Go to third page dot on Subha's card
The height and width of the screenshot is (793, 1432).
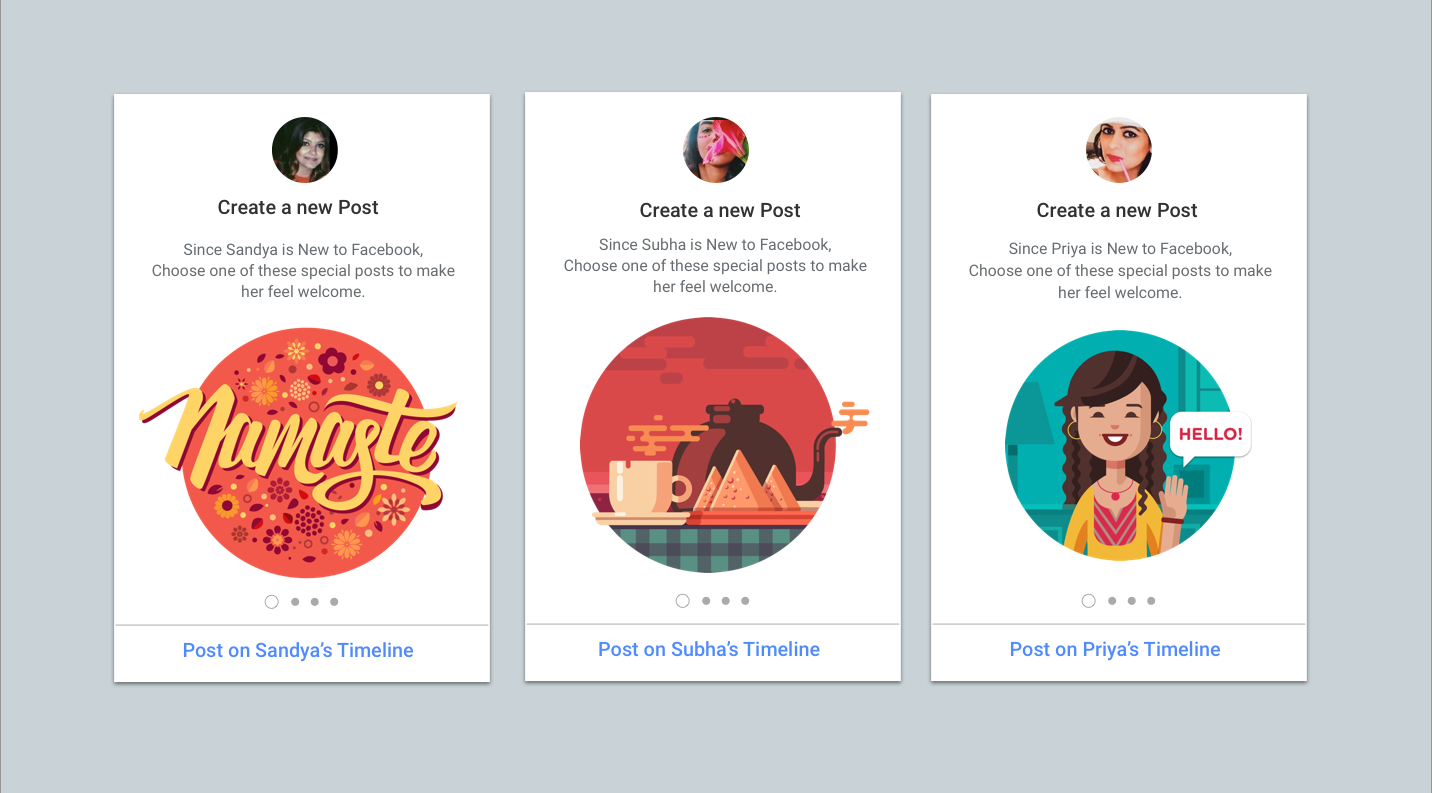726,601
